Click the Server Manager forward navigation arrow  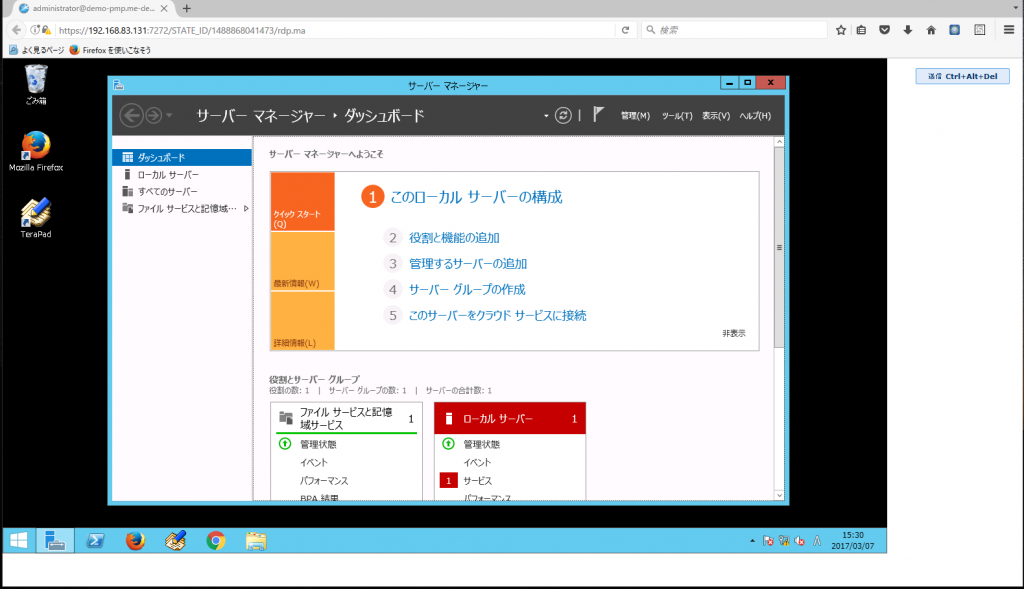click(x=153, y=116)
